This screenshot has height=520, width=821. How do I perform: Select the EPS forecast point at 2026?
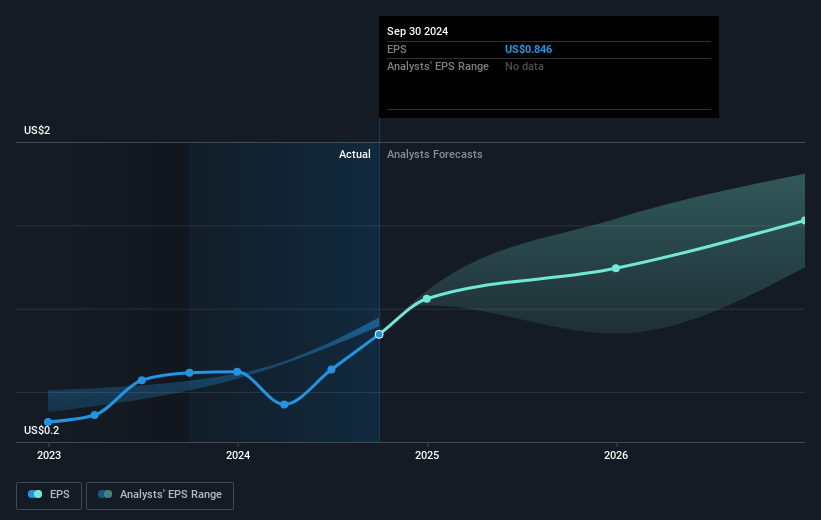click(616, 268)
